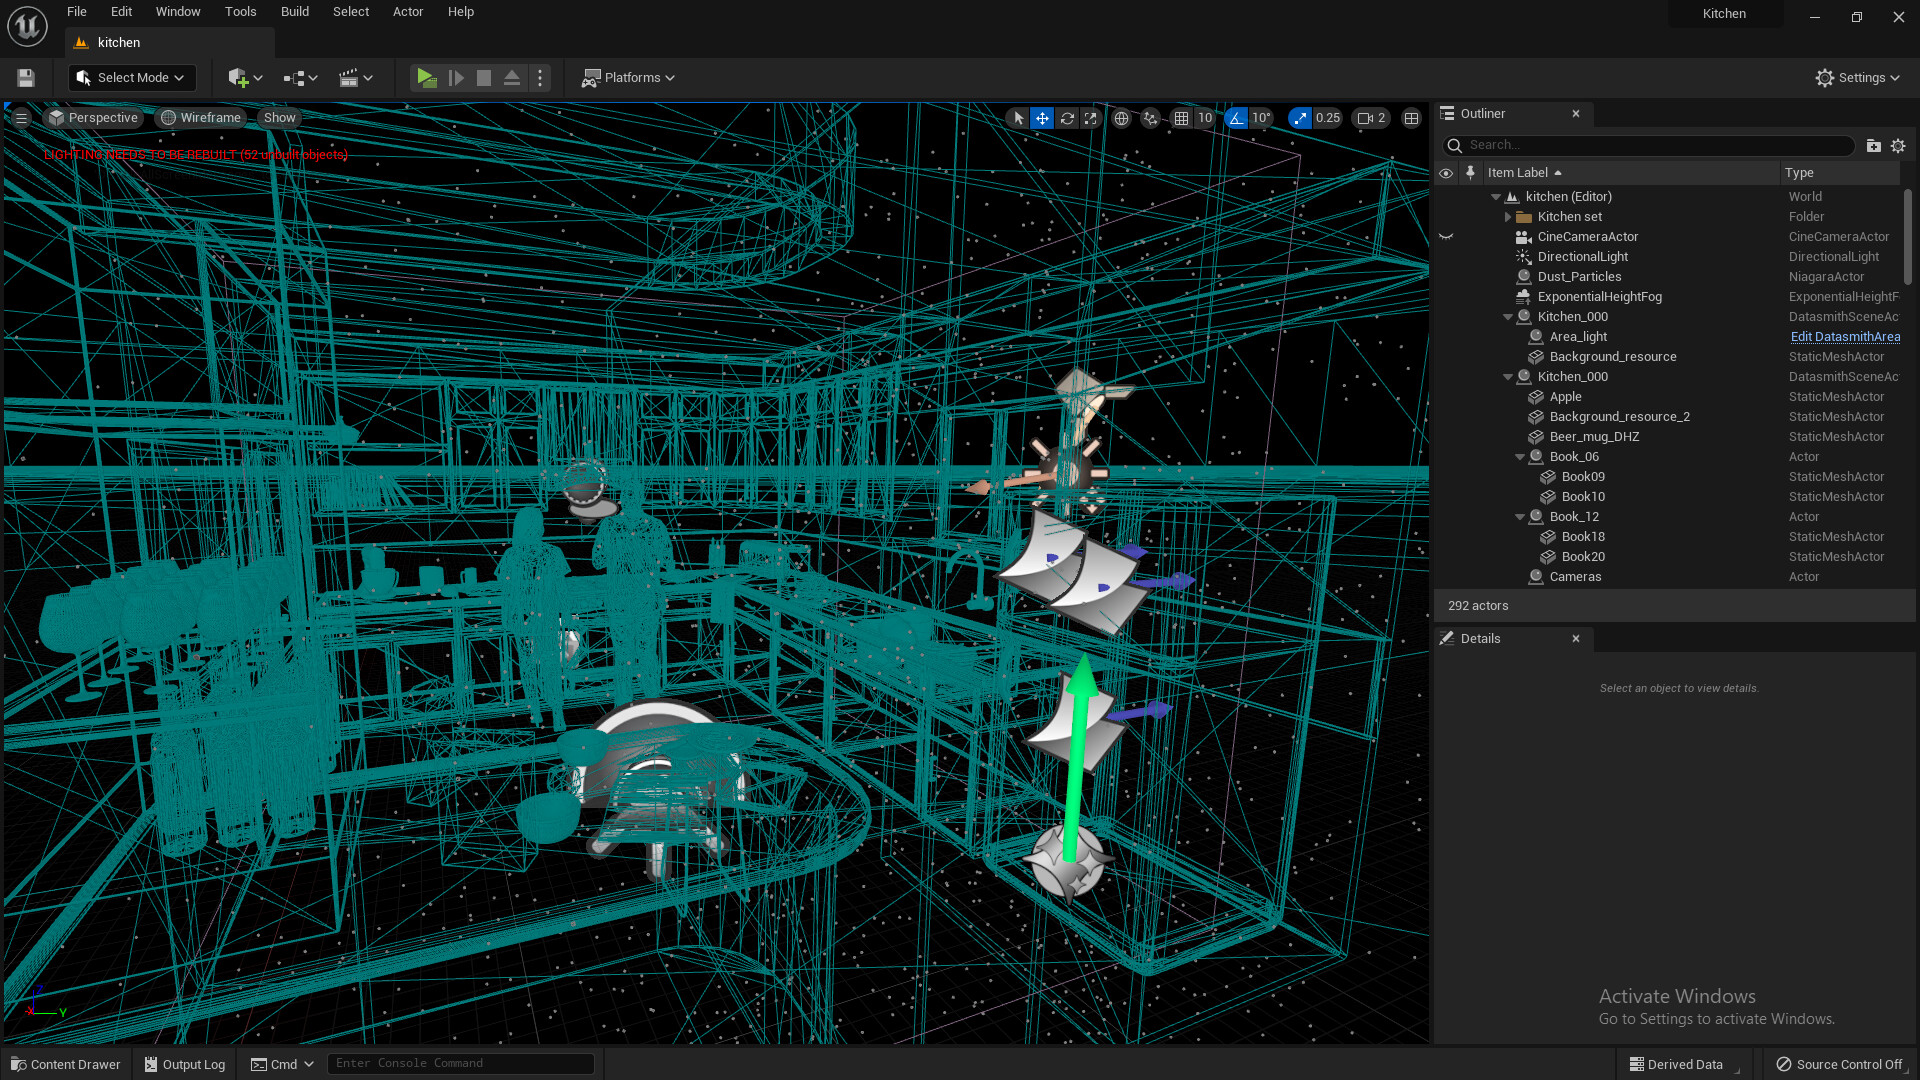Open the Actor menu
1920x1080 pixels.
tap(407, 12)
